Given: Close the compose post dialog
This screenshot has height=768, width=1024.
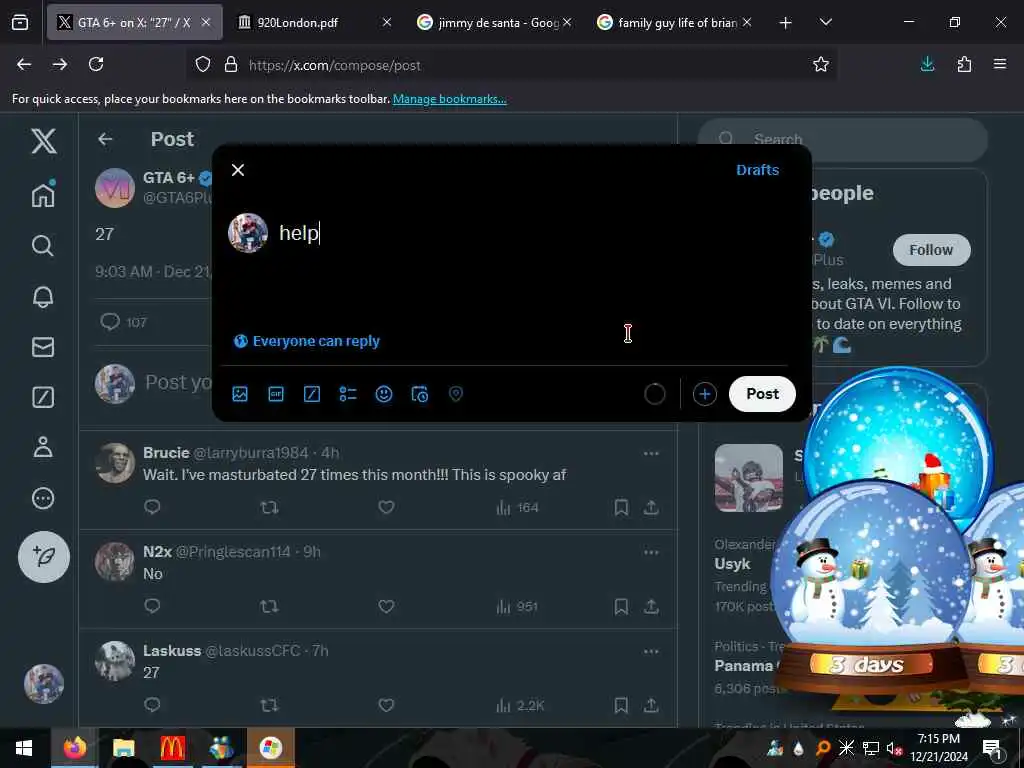Looking at the screenshot, I should click(238, 170).
